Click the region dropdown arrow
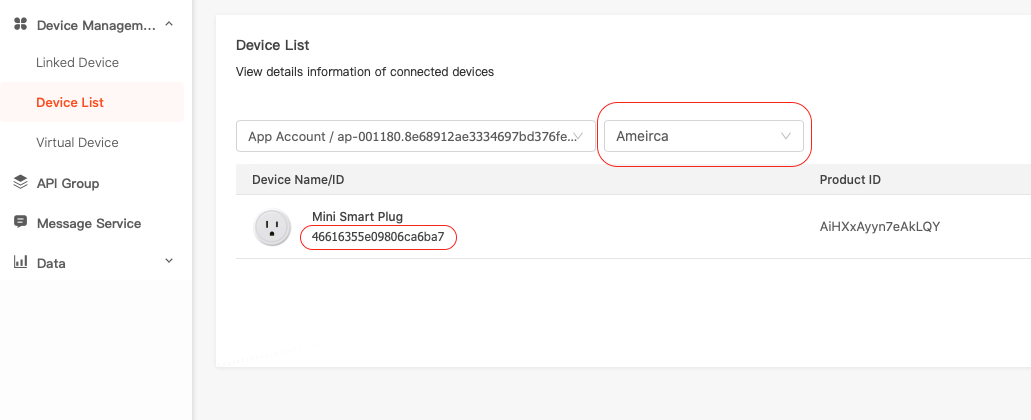 (x=786, y=136)
